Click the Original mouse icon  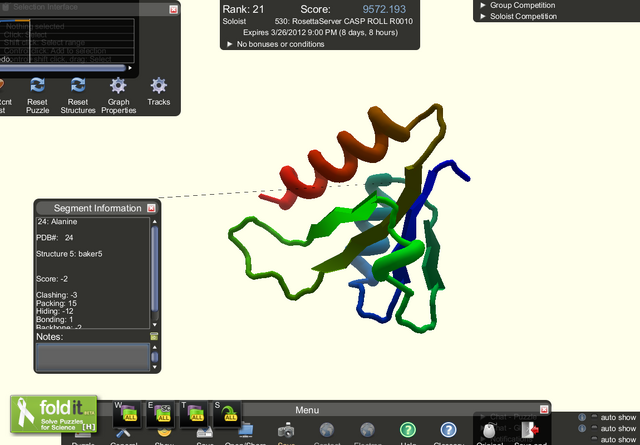(489, 430)
